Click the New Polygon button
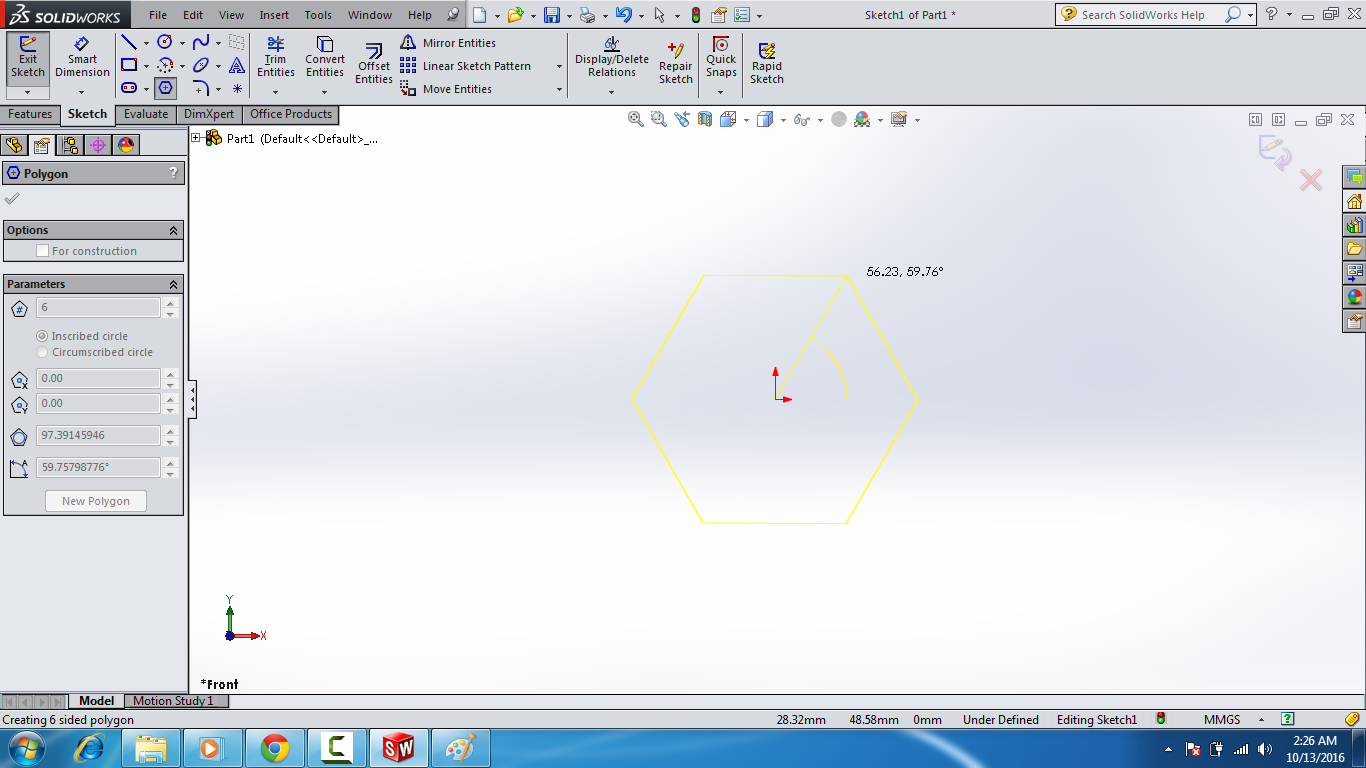Viewport: 1366px width, 768px height. pyautogui.click(x=96, y=501)
